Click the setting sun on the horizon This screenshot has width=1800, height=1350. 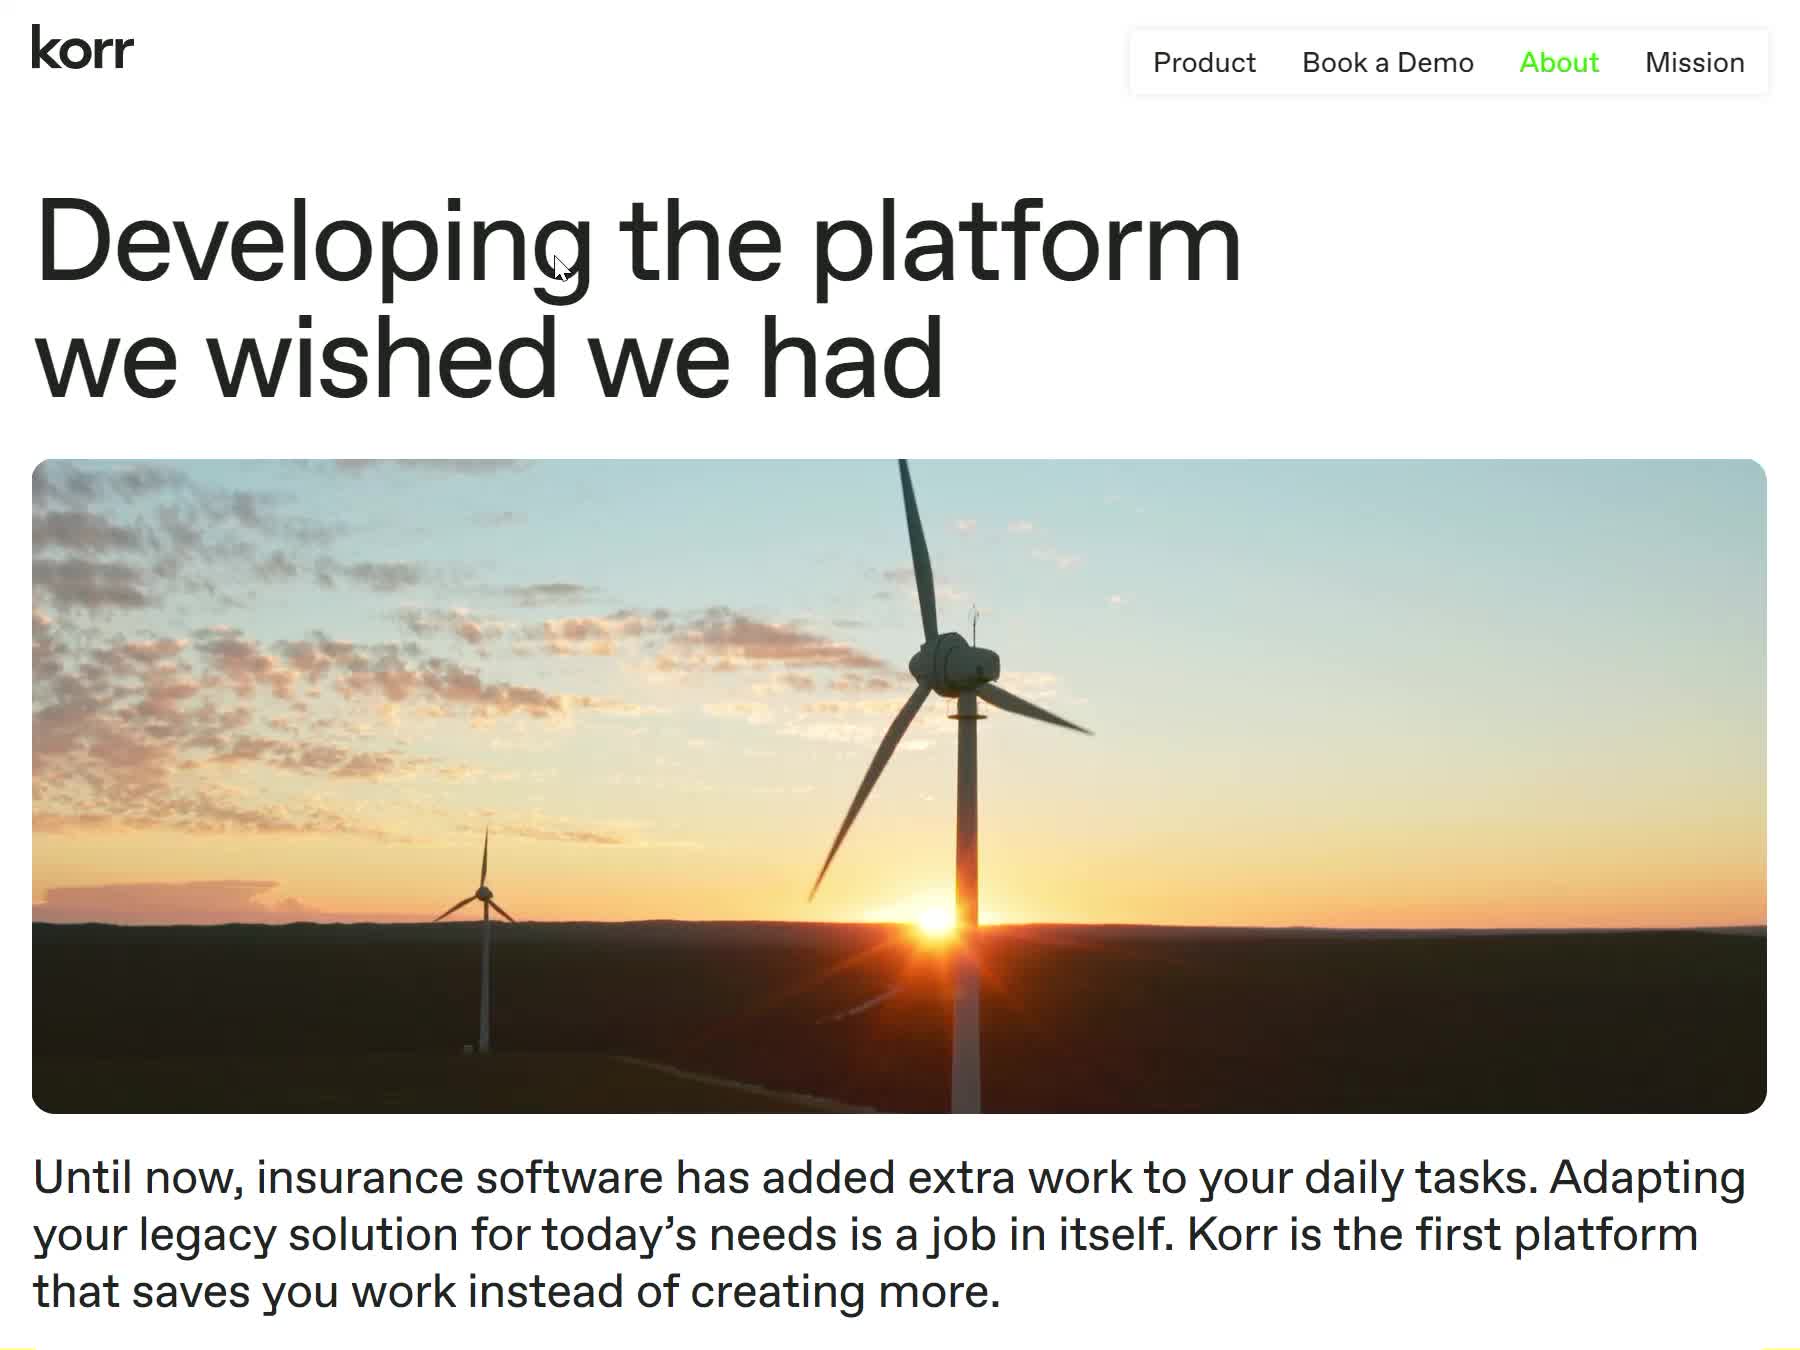[936, 920]
